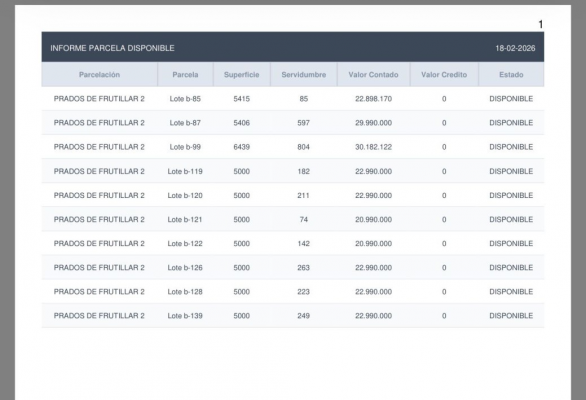
Task: Click the Lote b-99 parcel entry
Action: point(185,147)
